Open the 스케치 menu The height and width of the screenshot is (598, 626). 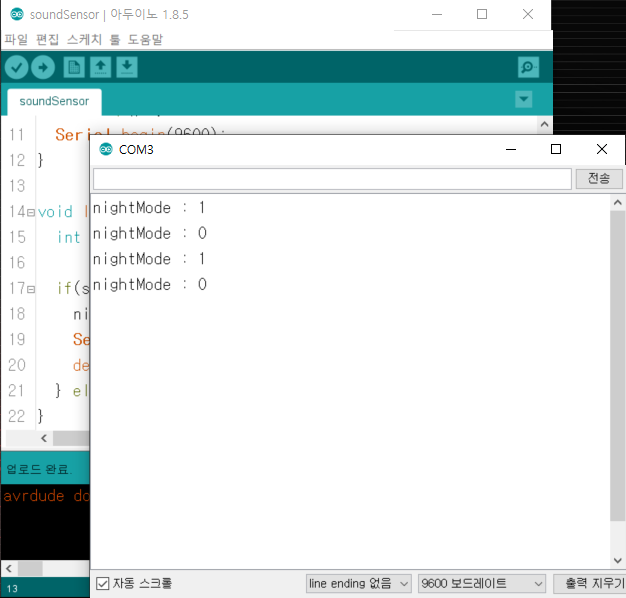click(84, 40)
